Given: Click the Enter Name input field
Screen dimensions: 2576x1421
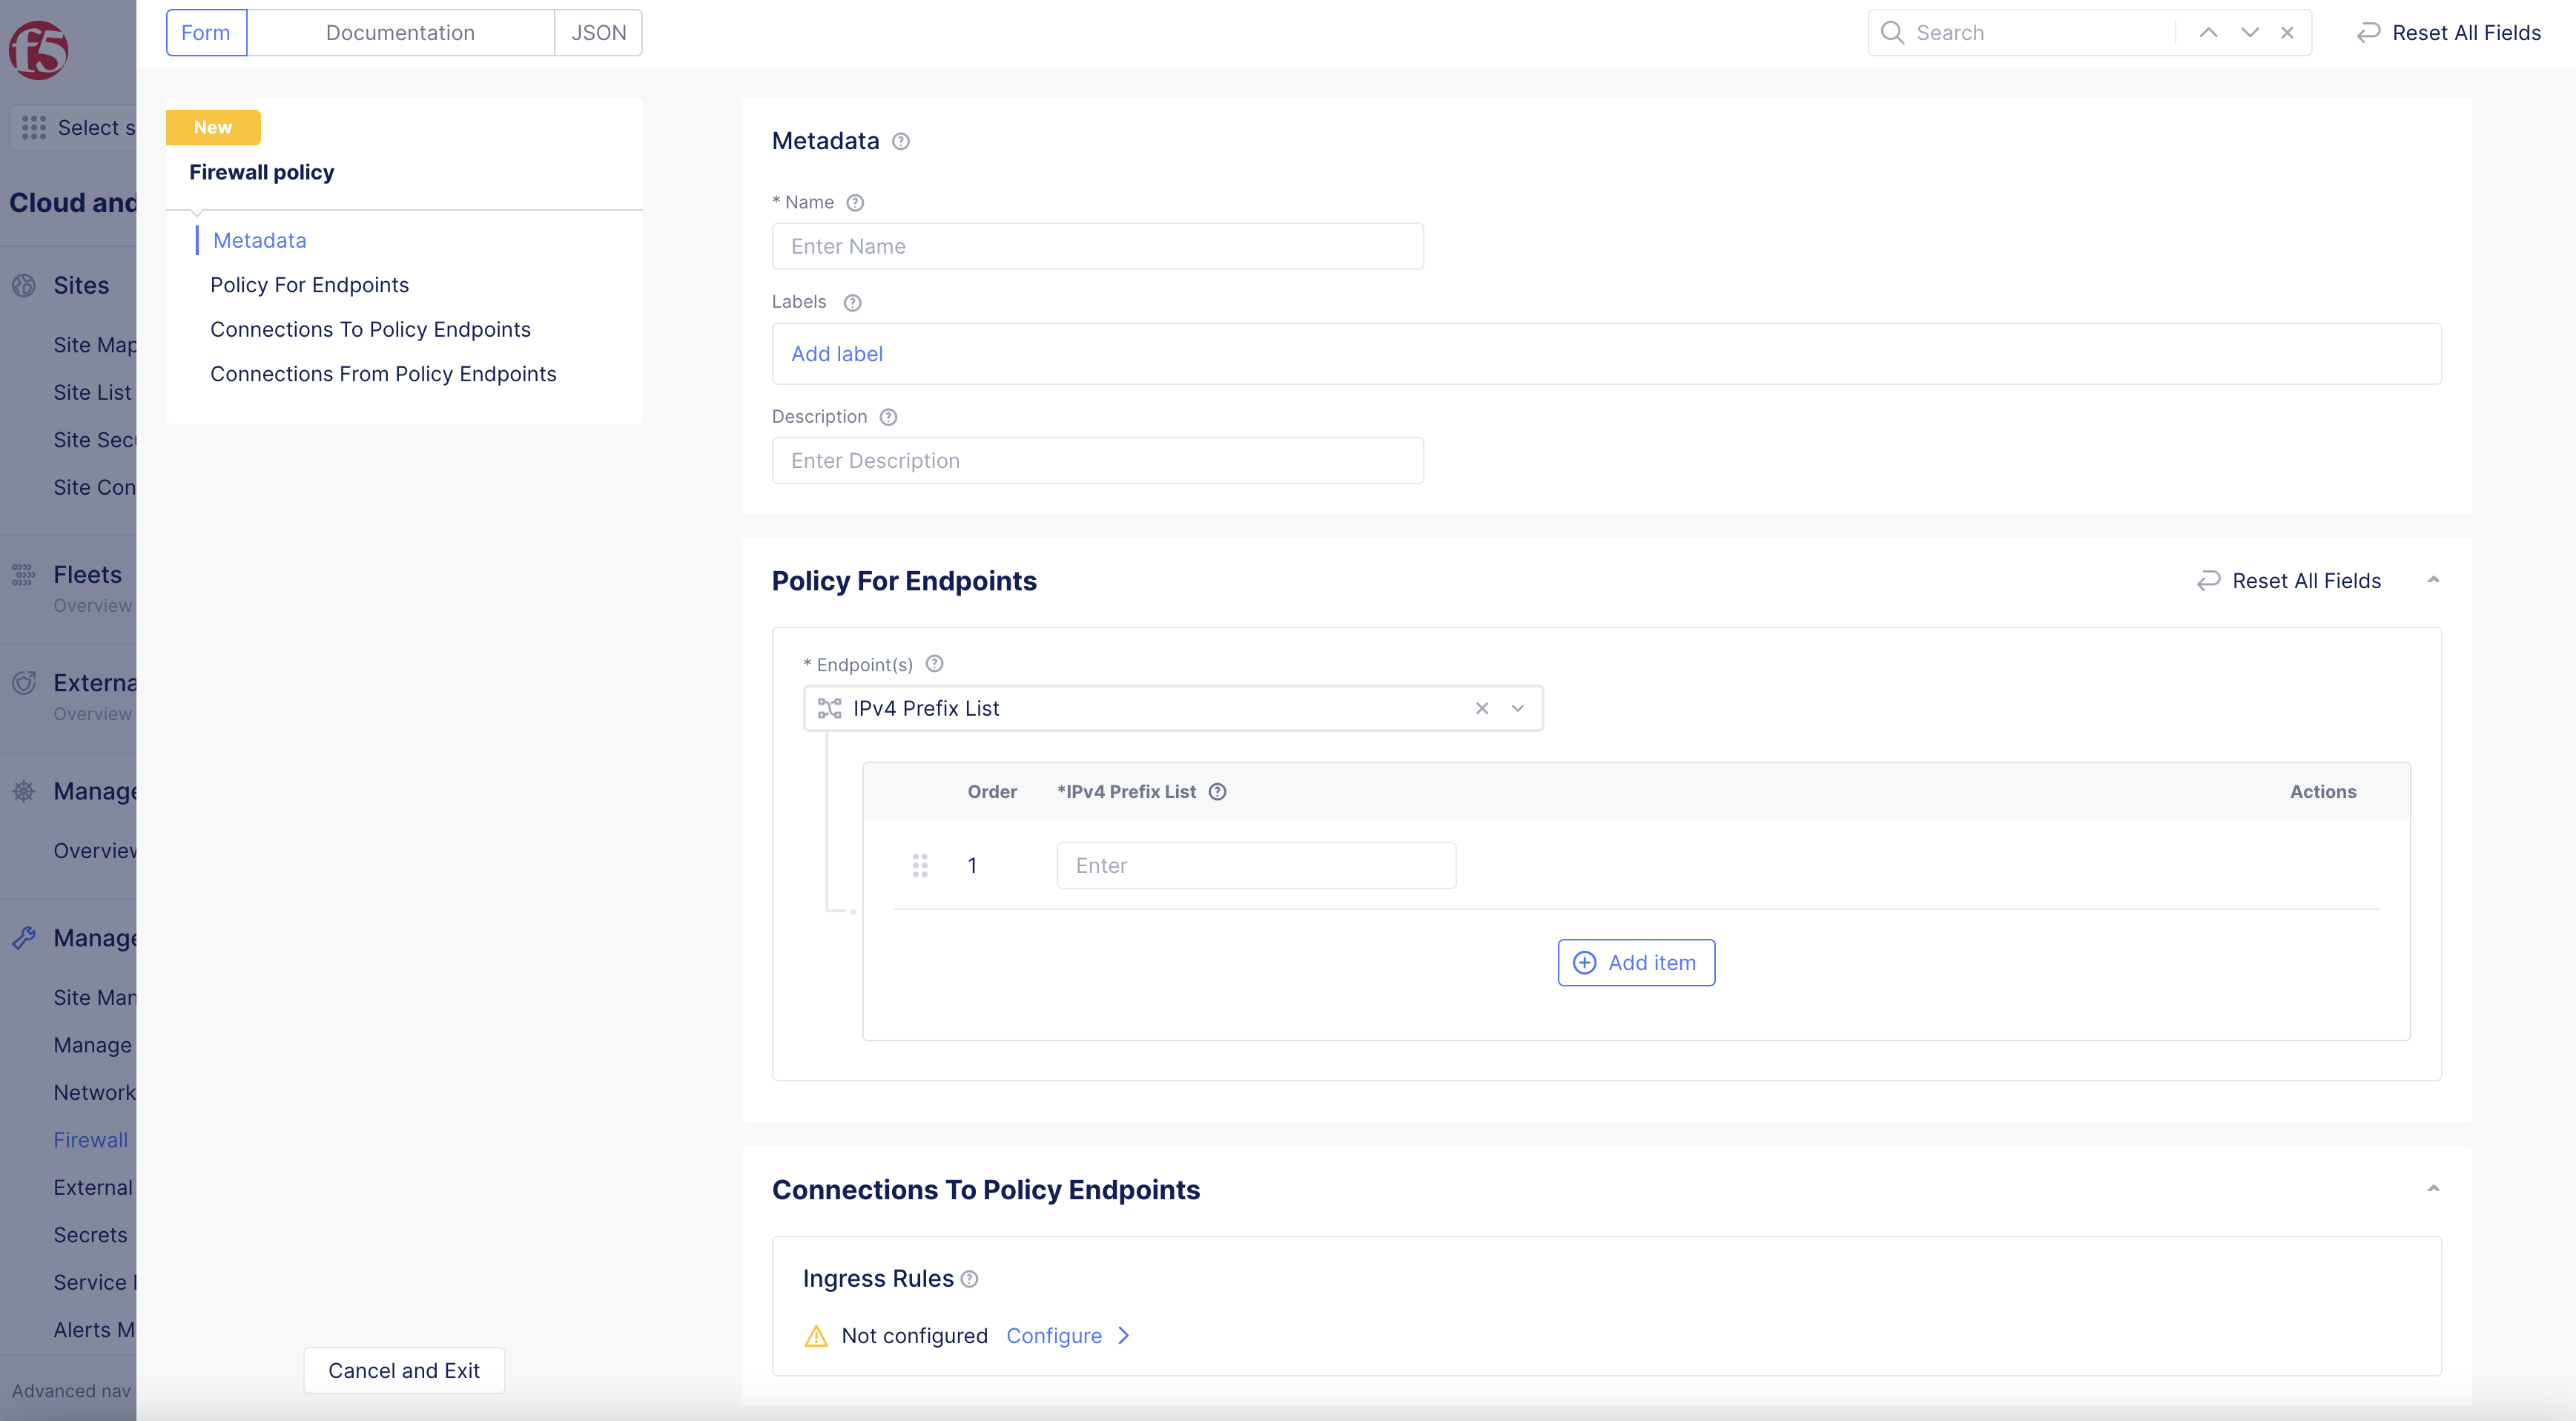Looking at the screenshot, I should point(1097,246).
